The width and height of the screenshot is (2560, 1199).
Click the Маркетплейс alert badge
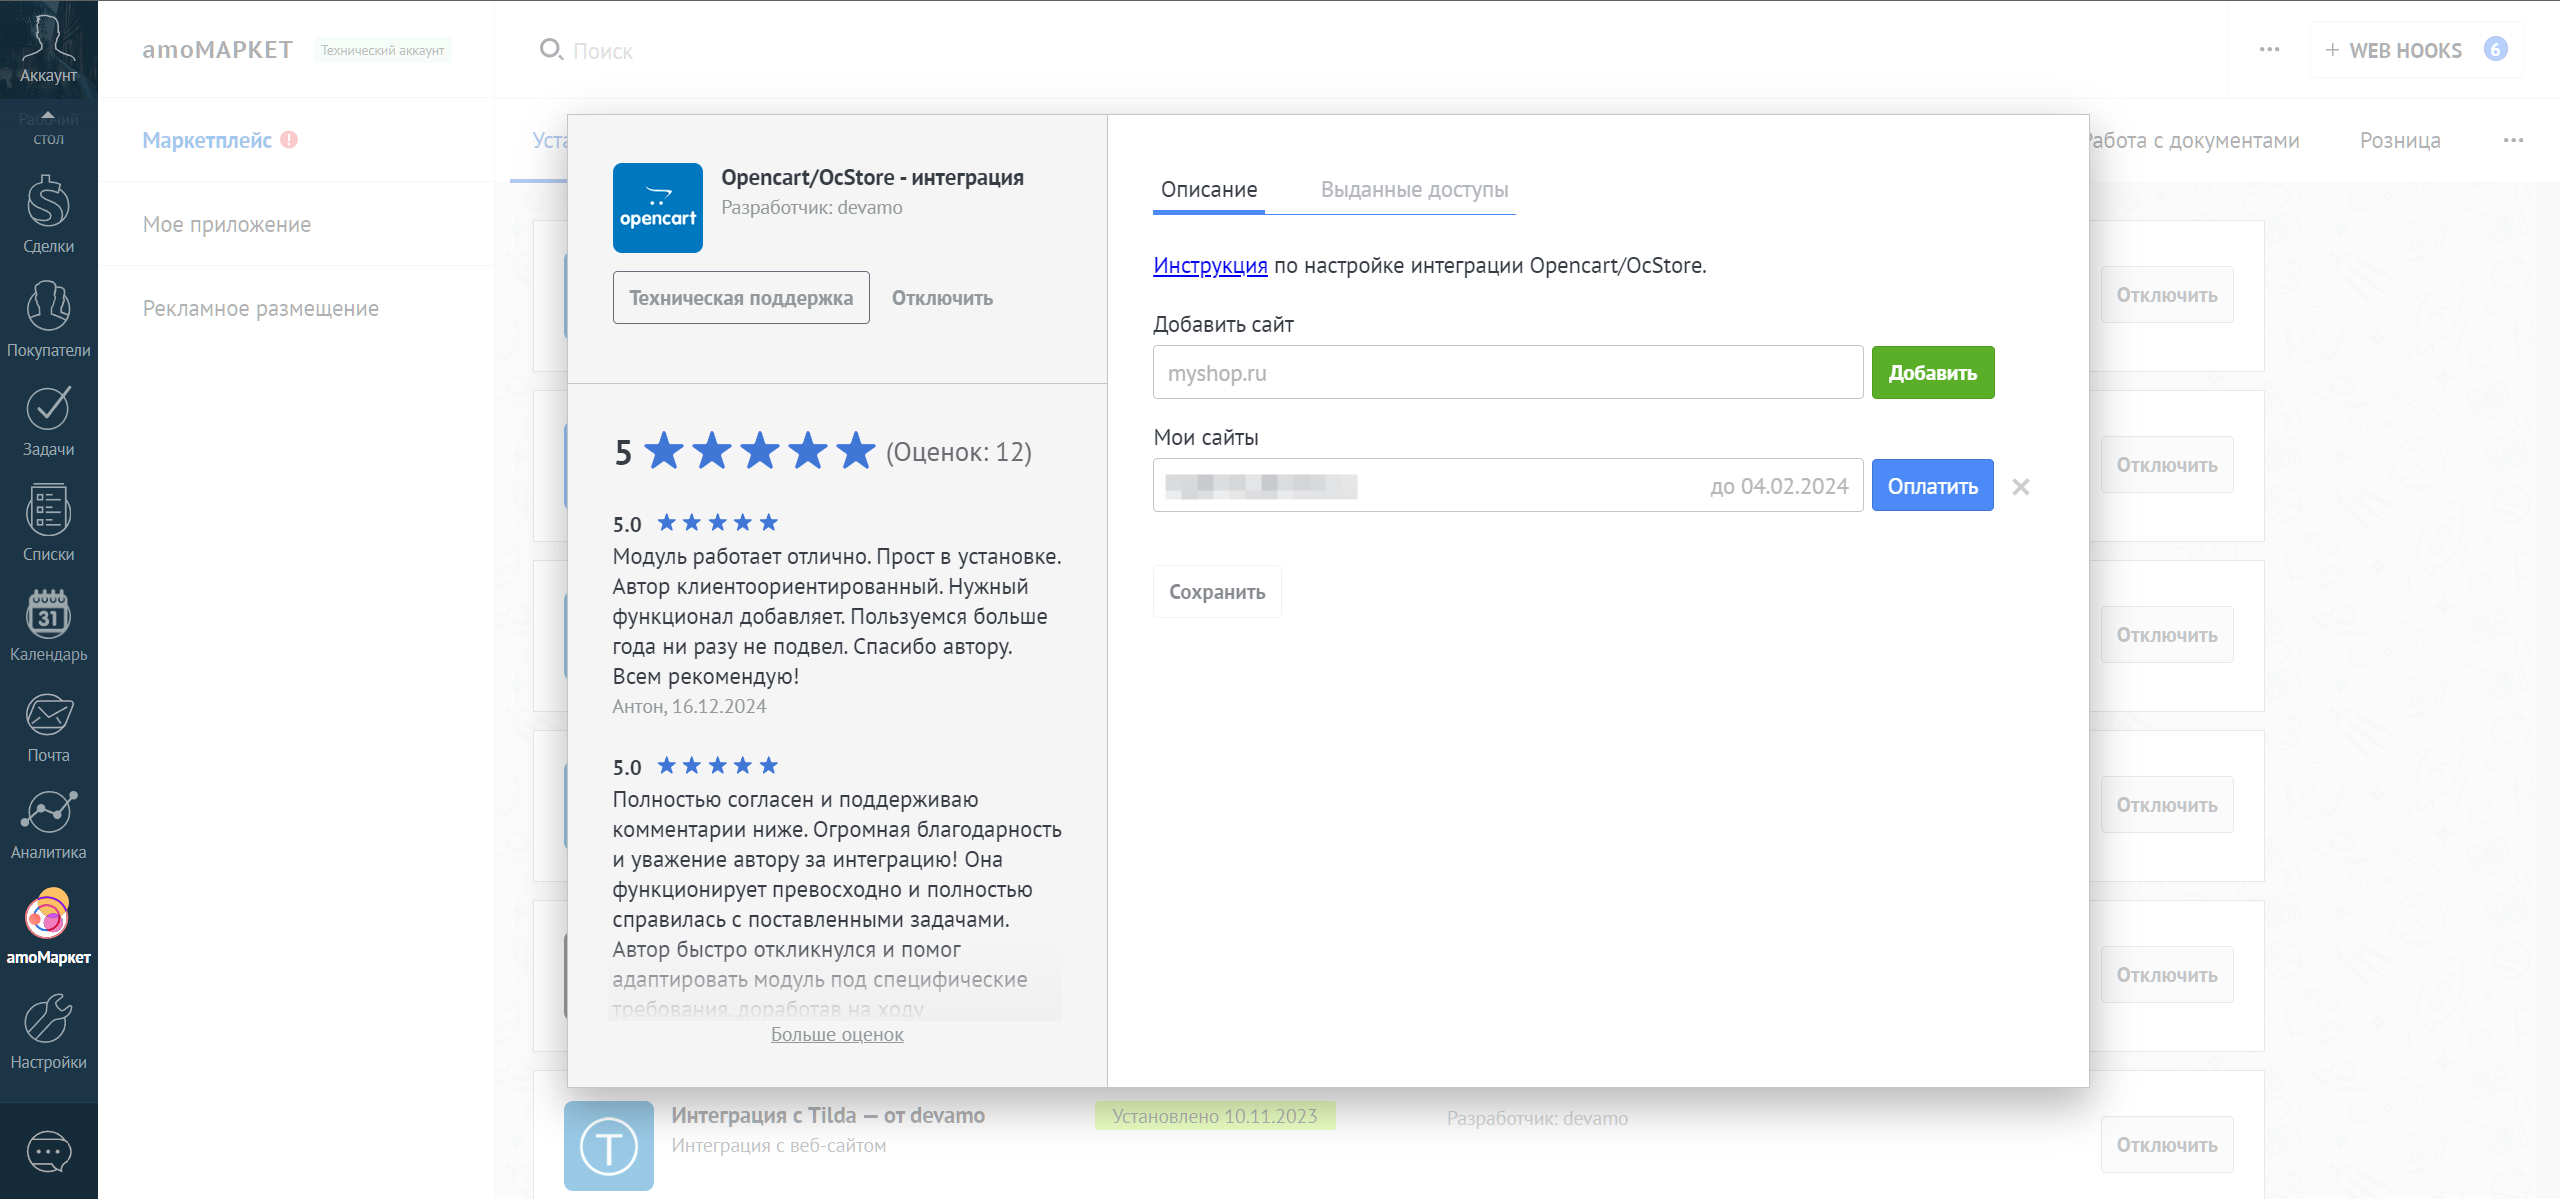(289, 140)
